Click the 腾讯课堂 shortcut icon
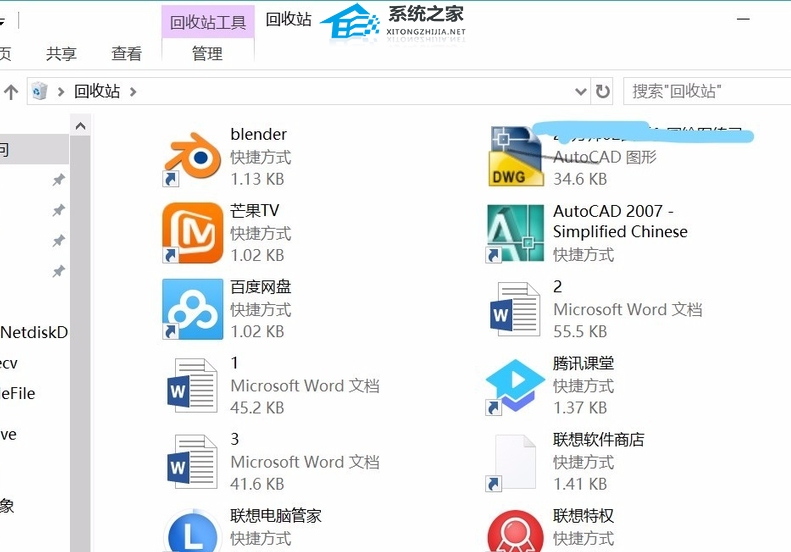 (515, 385)
